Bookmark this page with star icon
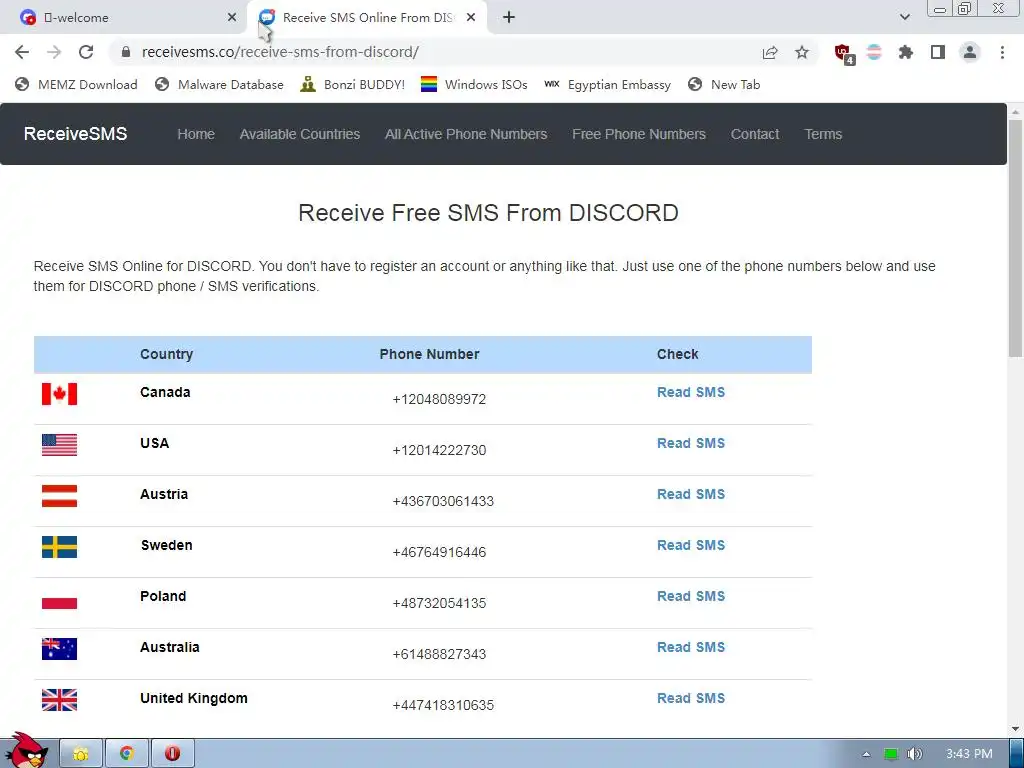 [802, 52]
